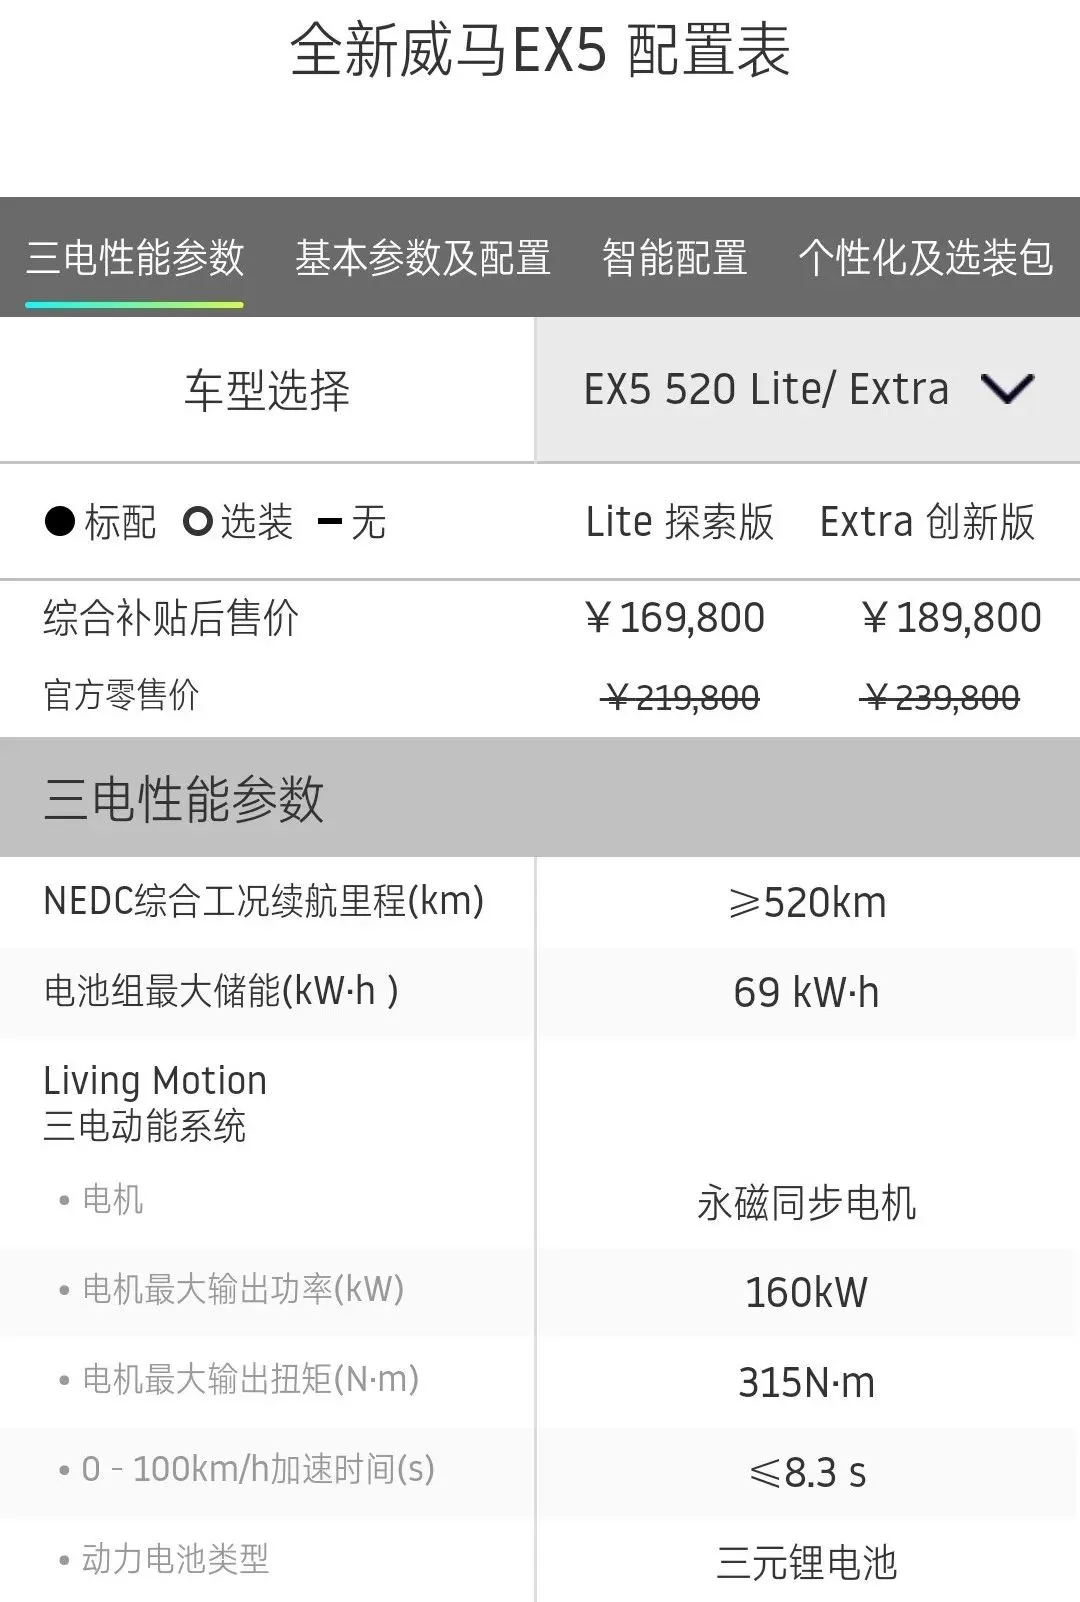Click the NEDC综合工况续航里程 row label
The width and height of the screenshot is (1080, 1602).
click(264, 901)
